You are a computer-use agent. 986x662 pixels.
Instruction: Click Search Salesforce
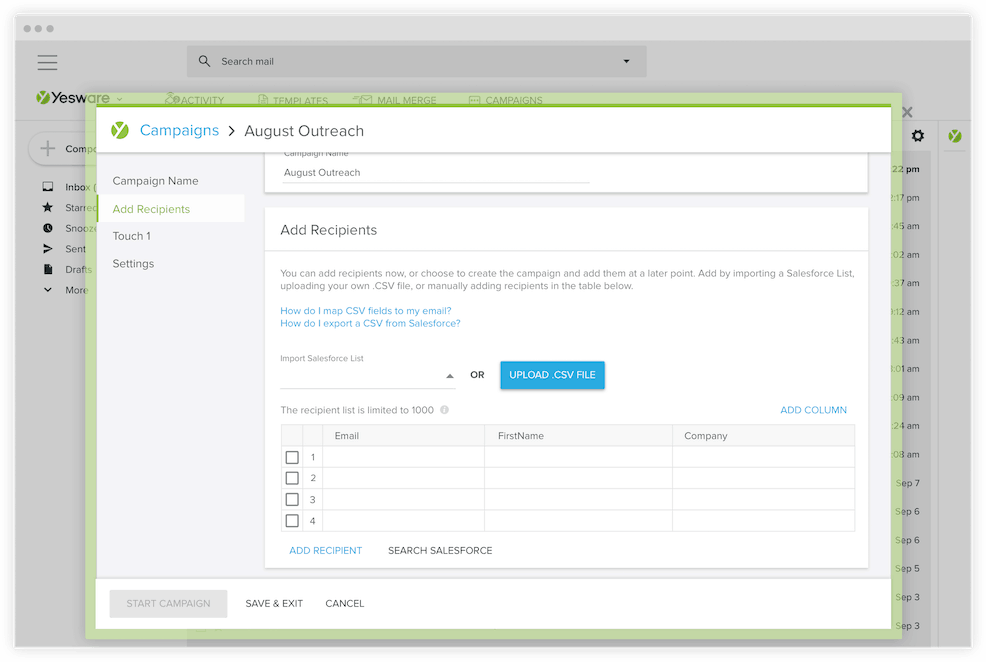[440, 550]
